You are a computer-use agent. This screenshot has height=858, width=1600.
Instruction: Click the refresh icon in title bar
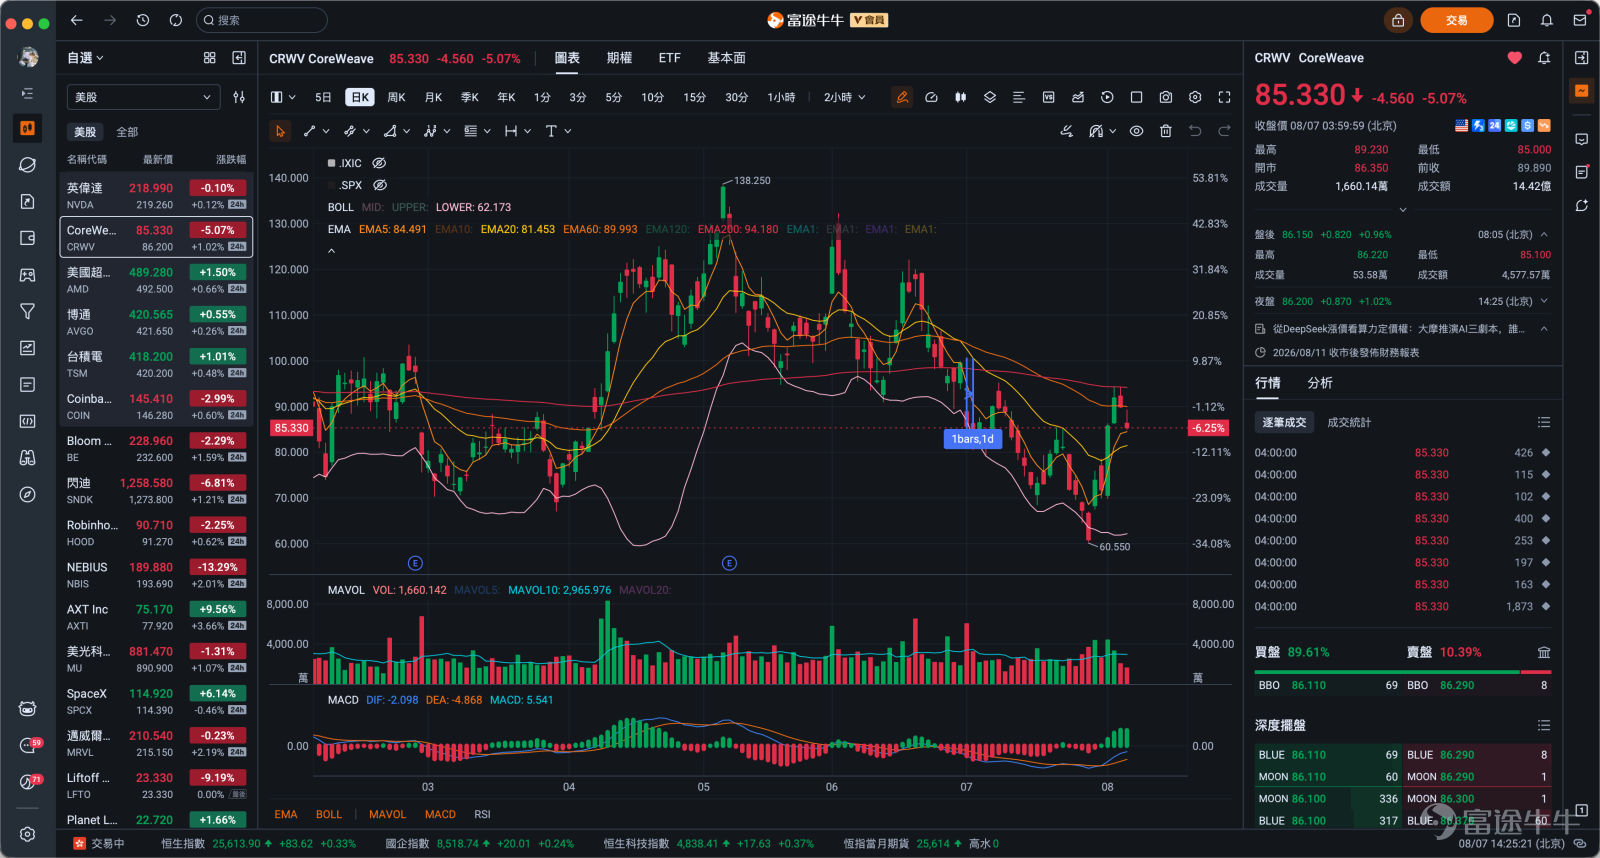click(x=176, y=20)
